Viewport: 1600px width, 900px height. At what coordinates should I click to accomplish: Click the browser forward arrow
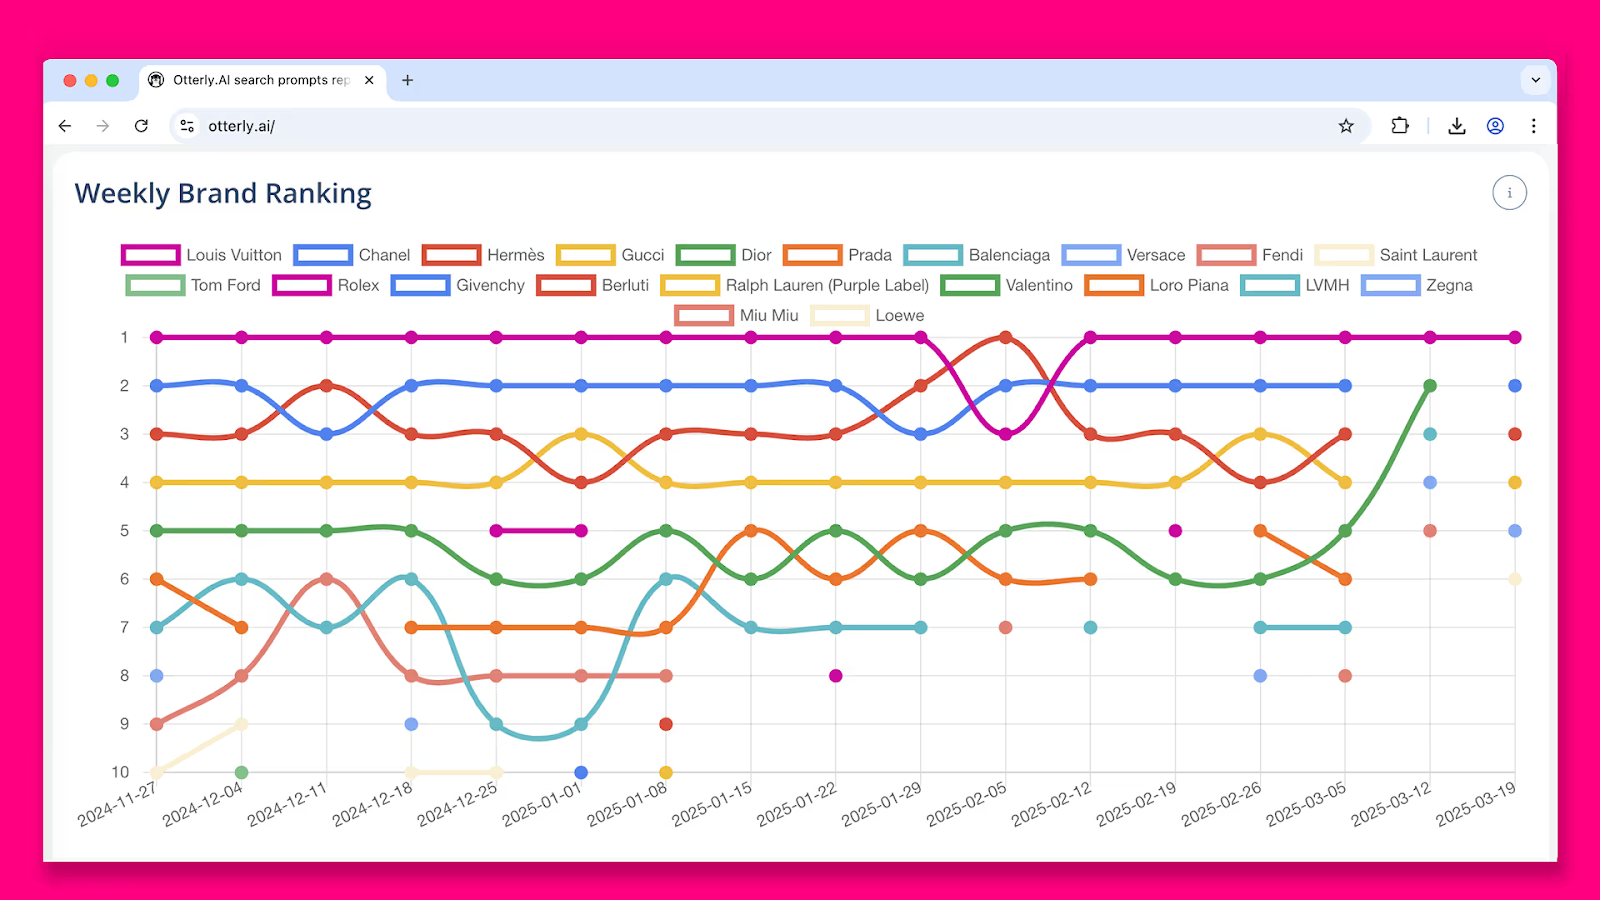(103, 126)
